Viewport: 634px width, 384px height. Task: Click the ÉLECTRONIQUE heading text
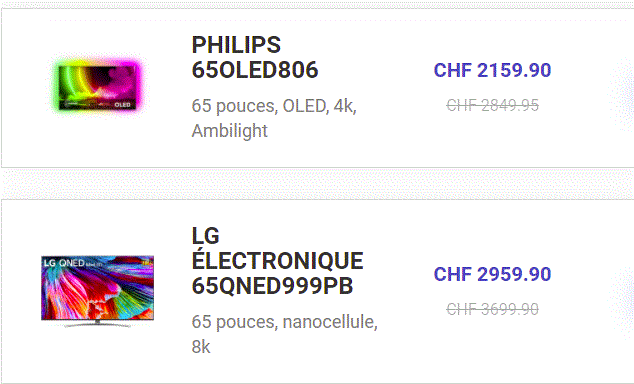click(277, 260)
